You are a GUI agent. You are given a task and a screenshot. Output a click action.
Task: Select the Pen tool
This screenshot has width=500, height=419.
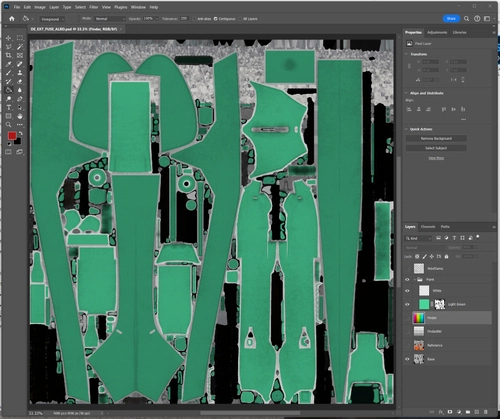click(x=20, y=99)
